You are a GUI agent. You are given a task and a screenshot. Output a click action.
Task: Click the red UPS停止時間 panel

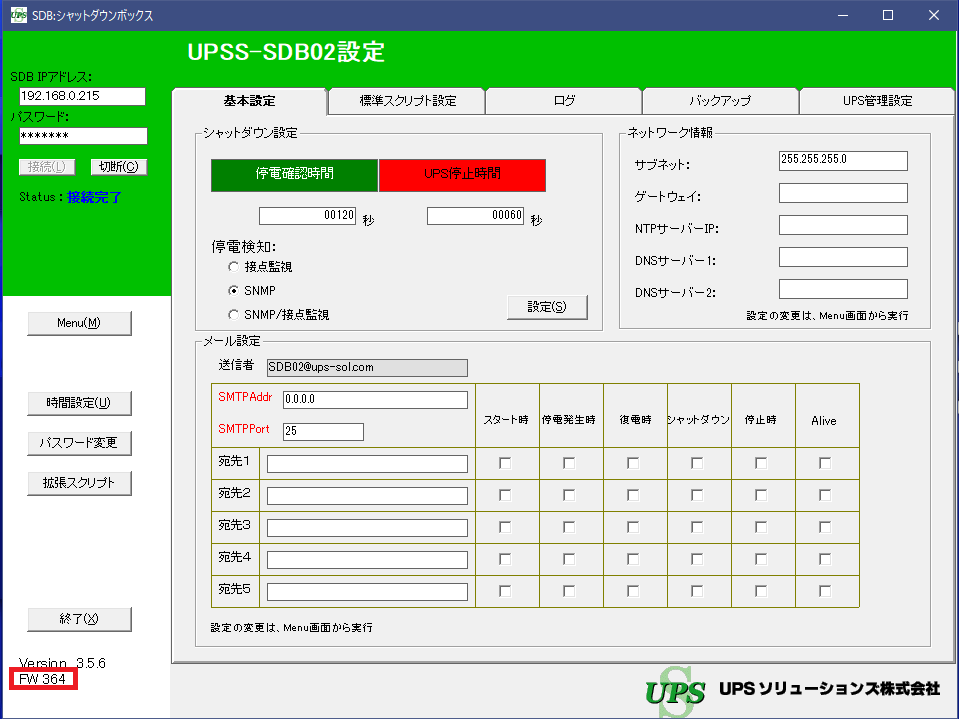click(462, 175)
